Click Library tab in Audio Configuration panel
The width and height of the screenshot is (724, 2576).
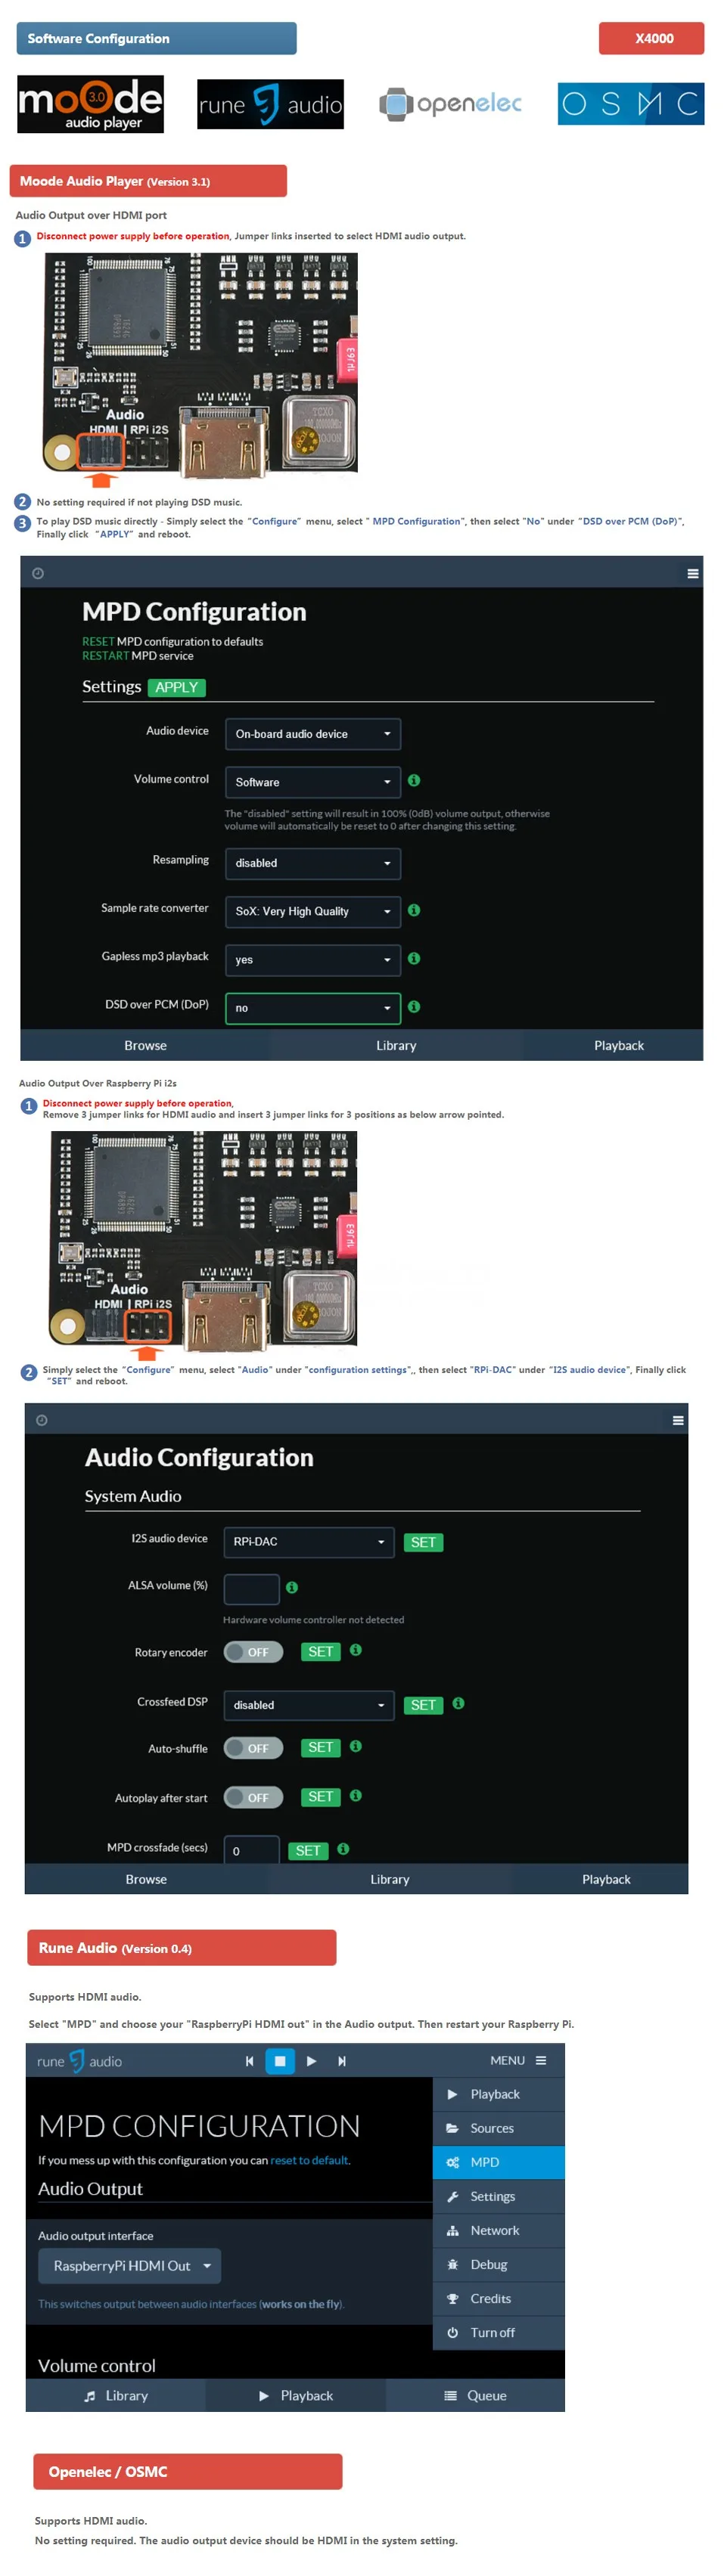[x=390, y=1879]
